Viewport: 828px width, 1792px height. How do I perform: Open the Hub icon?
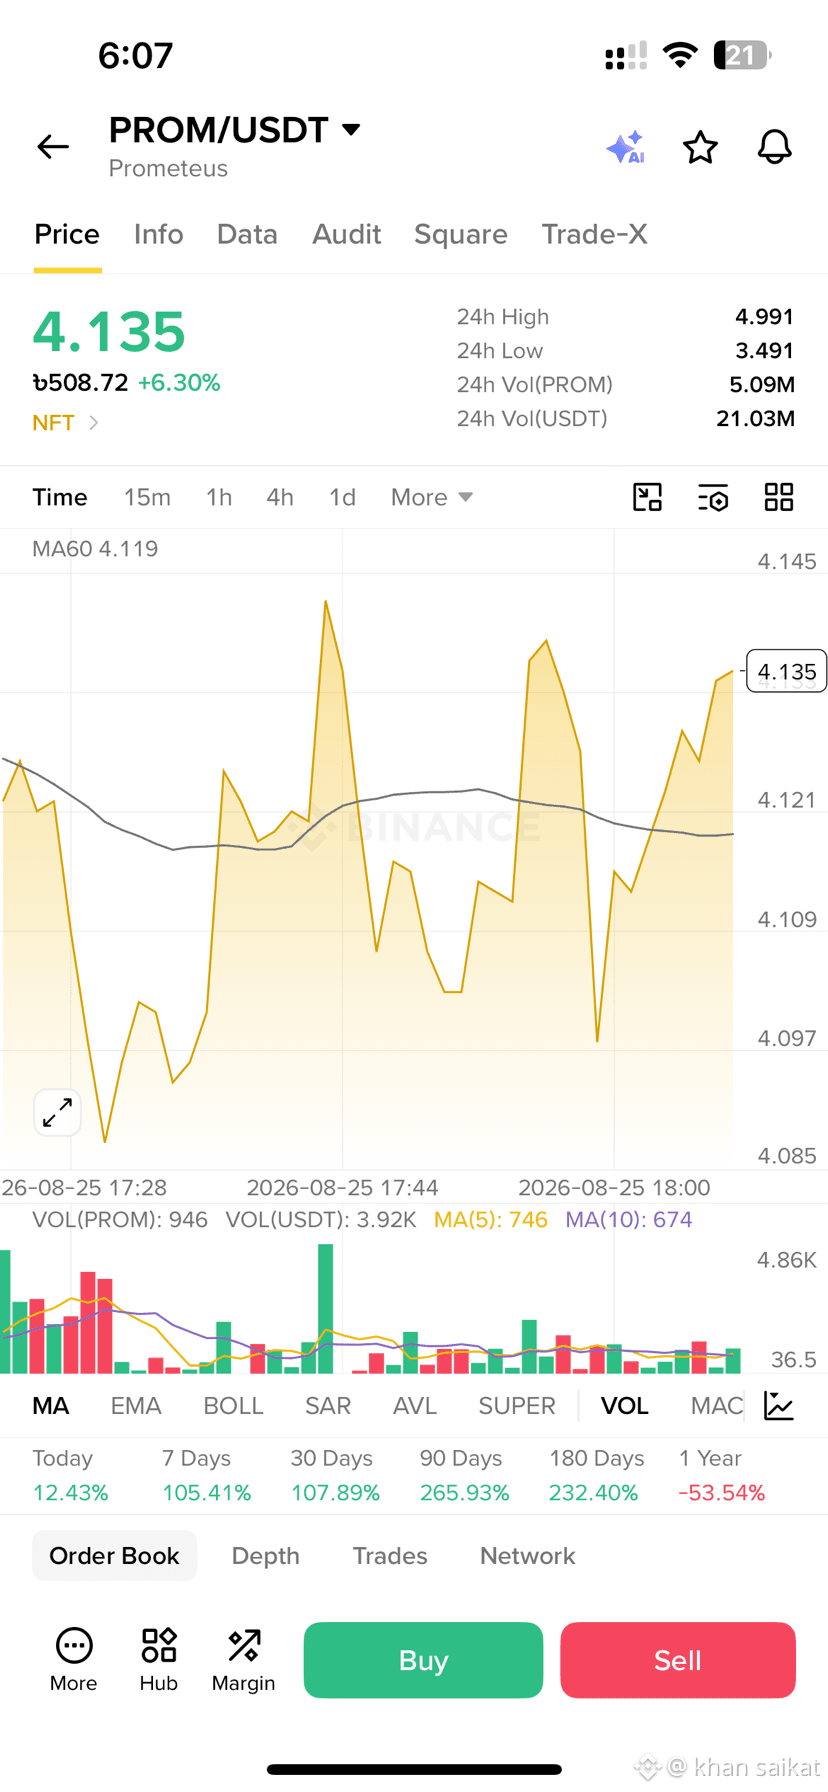coord(159,1660)
